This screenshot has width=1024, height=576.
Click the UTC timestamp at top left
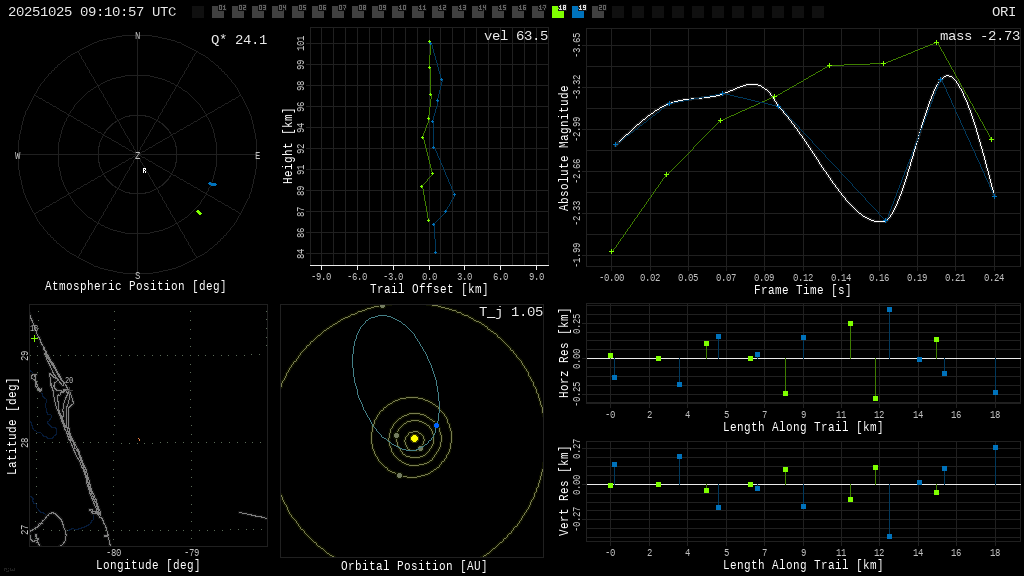[92, 12]
